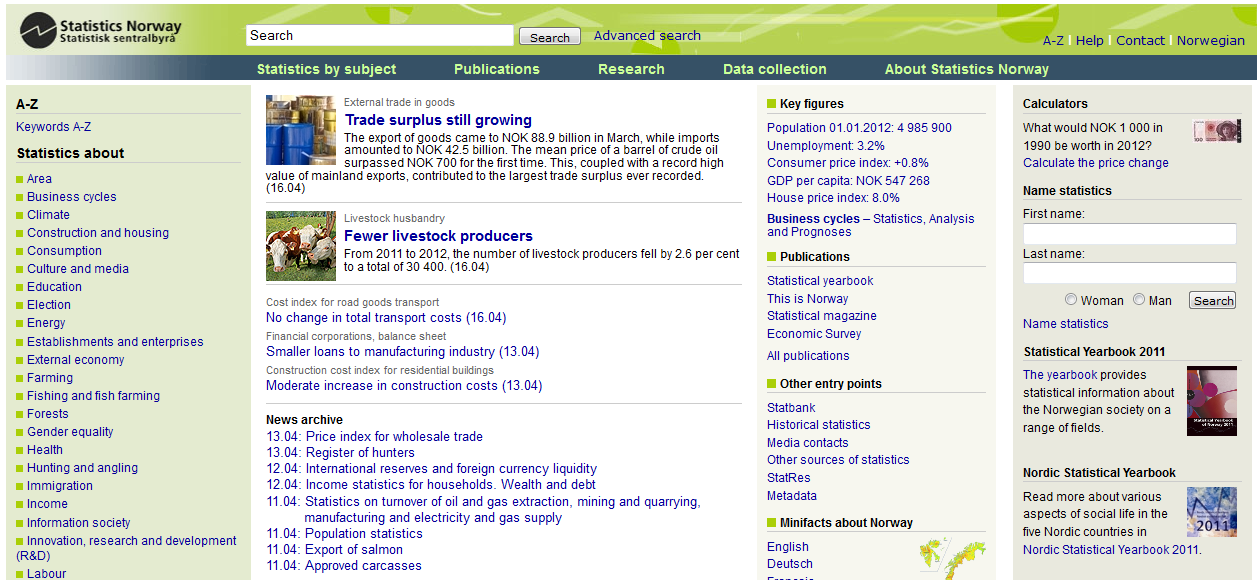Submit the Name statistics Search button
The height and width of the screenshot is (580, 1260).
click(x=1213, y=301)
